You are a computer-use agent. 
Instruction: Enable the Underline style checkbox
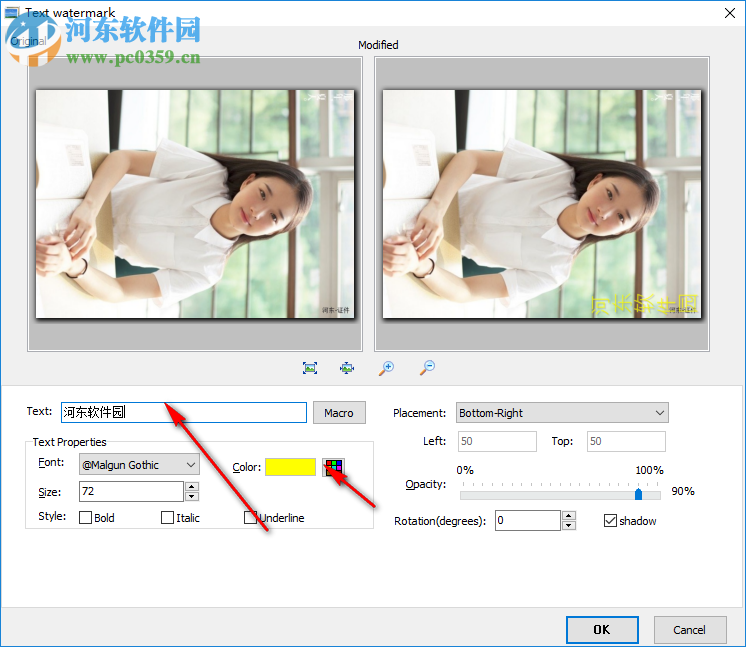(x=250, y=518)
